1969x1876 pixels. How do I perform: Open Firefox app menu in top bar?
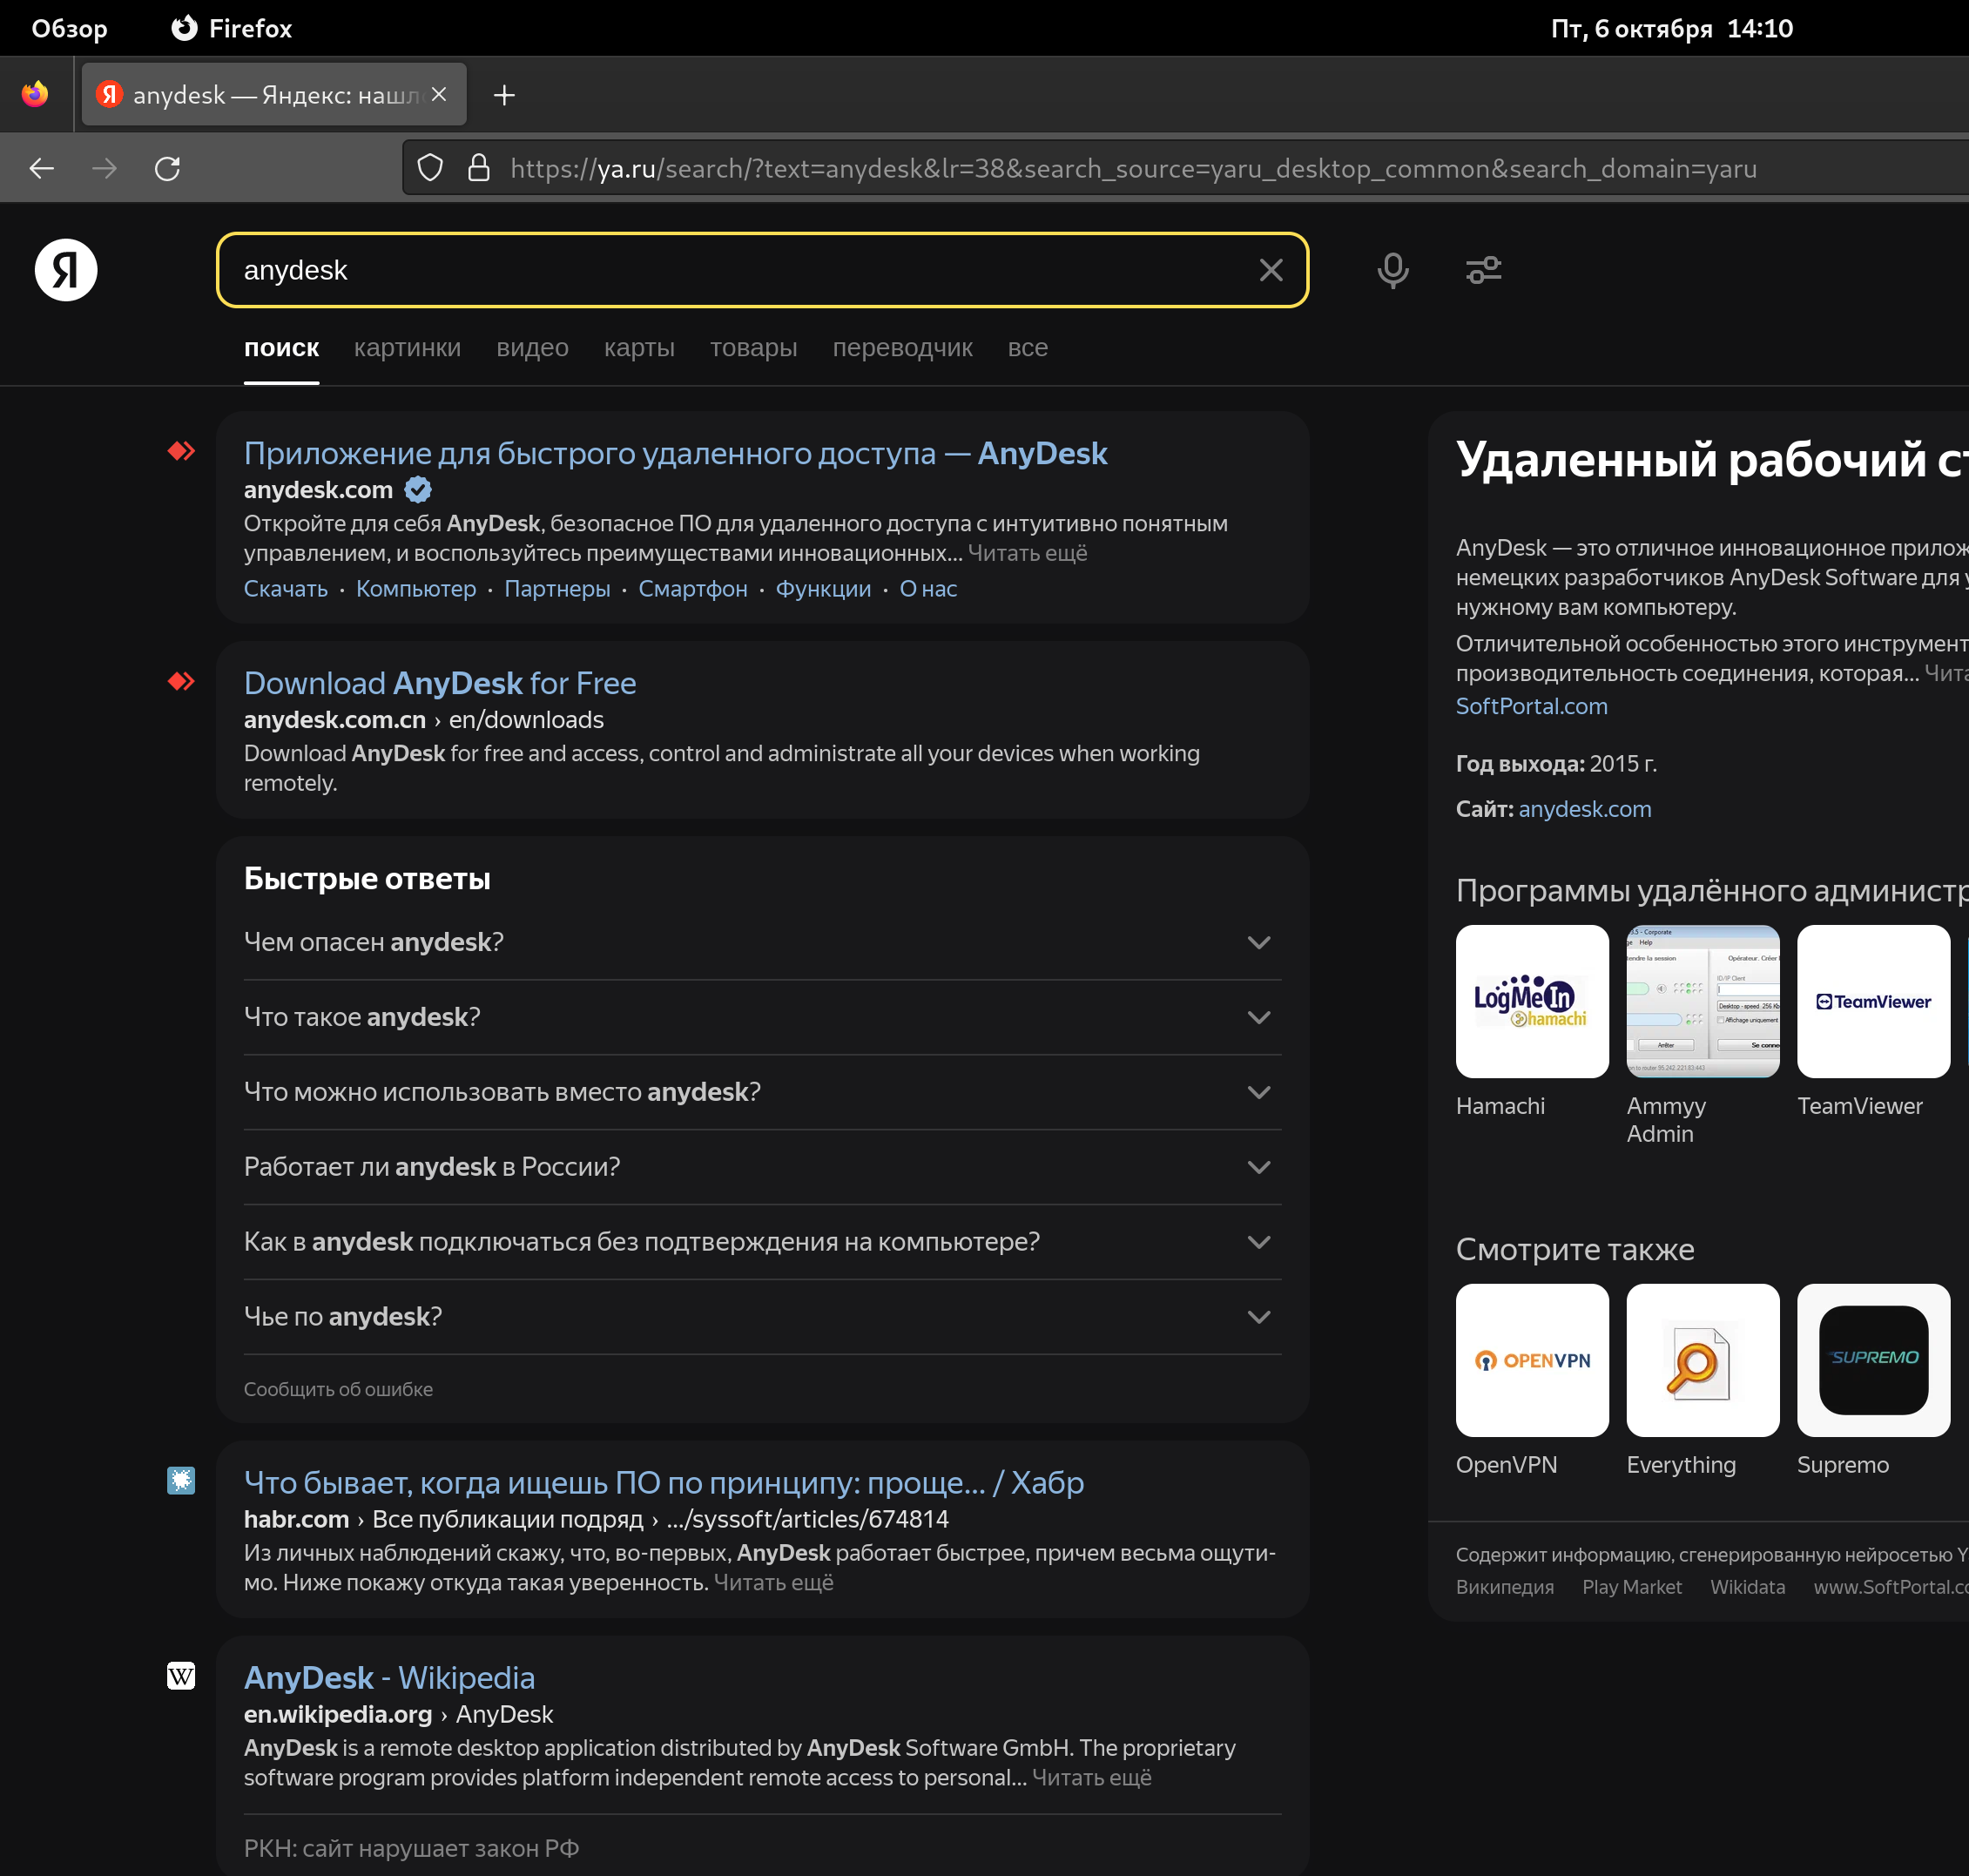[232, 28]
